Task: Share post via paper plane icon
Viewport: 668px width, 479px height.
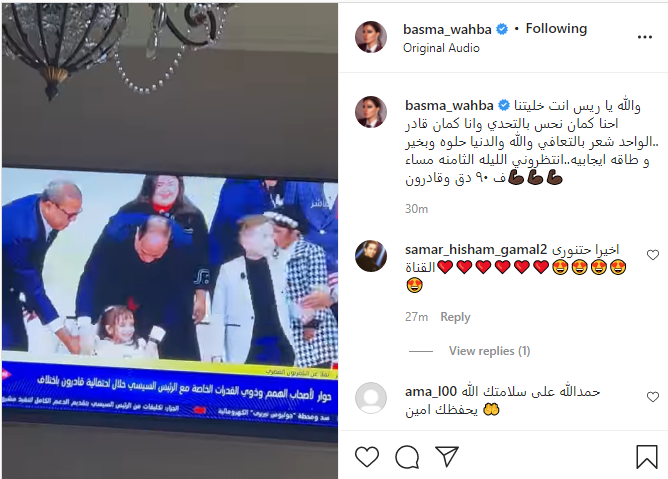Action: click(447, 456)
